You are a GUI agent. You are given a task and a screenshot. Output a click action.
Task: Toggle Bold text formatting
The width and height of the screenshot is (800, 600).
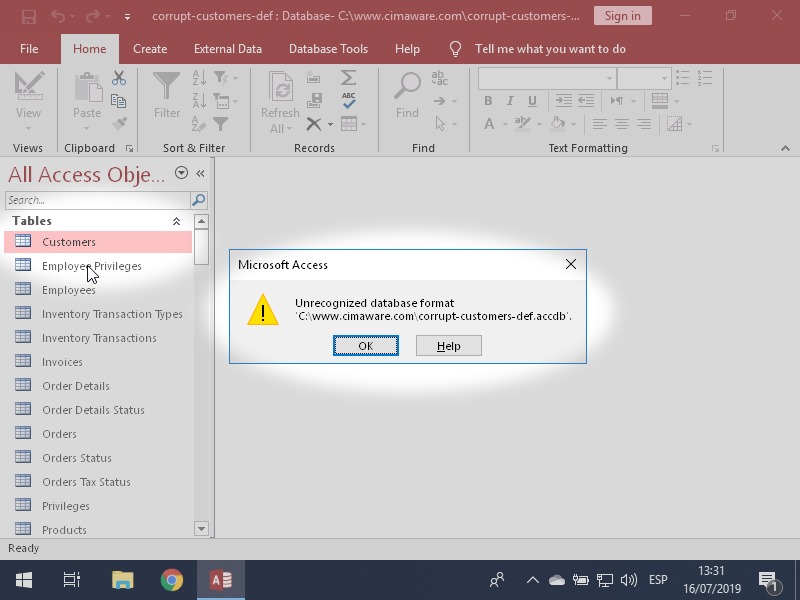pos(488,101)
